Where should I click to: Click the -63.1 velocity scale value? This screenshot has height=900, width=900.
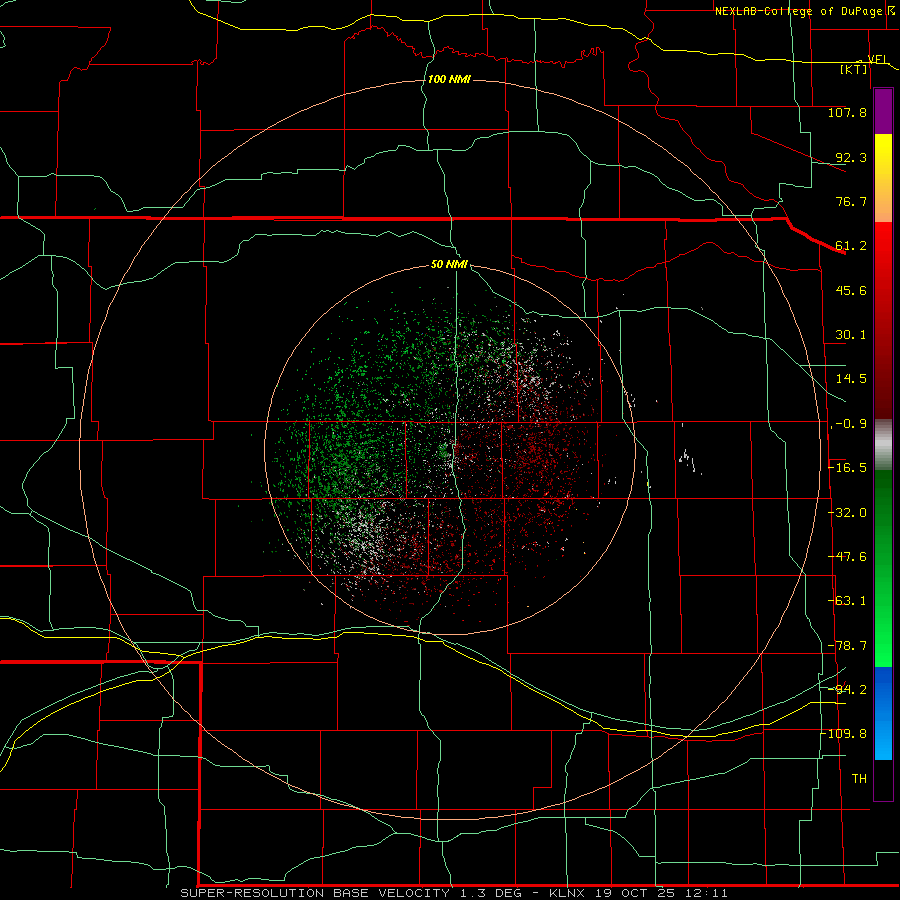coord(848,601)
